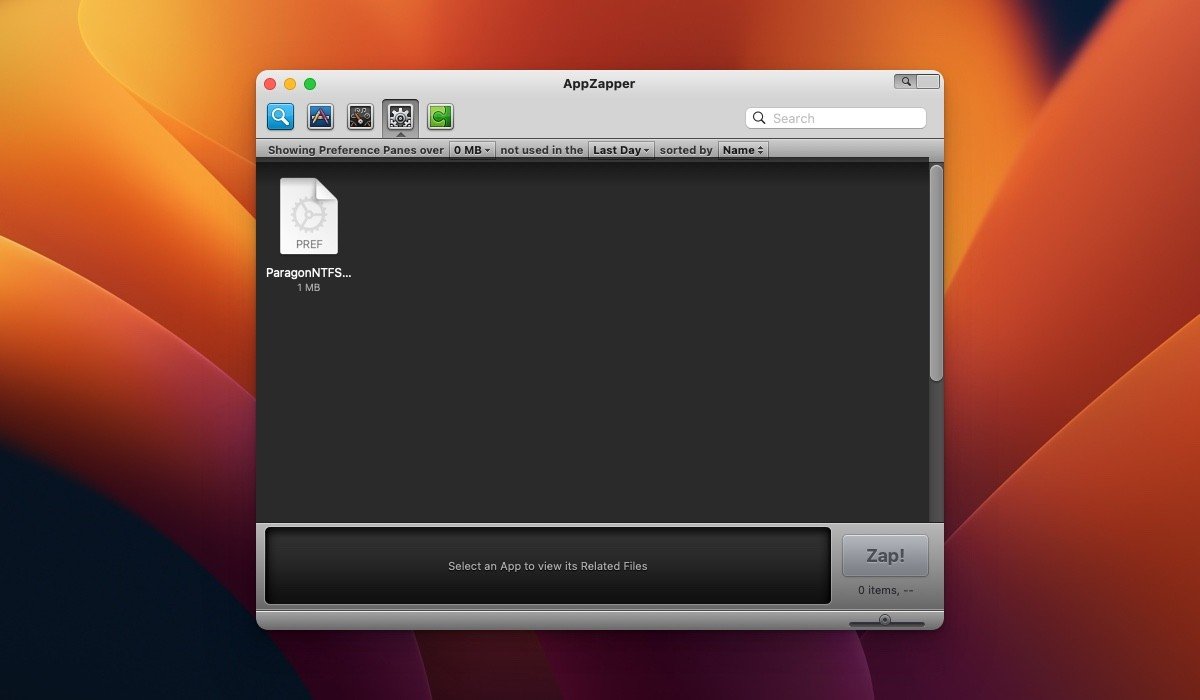Expand the Last Day time filter
The image size is (1200, 700).
pyautogui.click(x=621, y=150)
